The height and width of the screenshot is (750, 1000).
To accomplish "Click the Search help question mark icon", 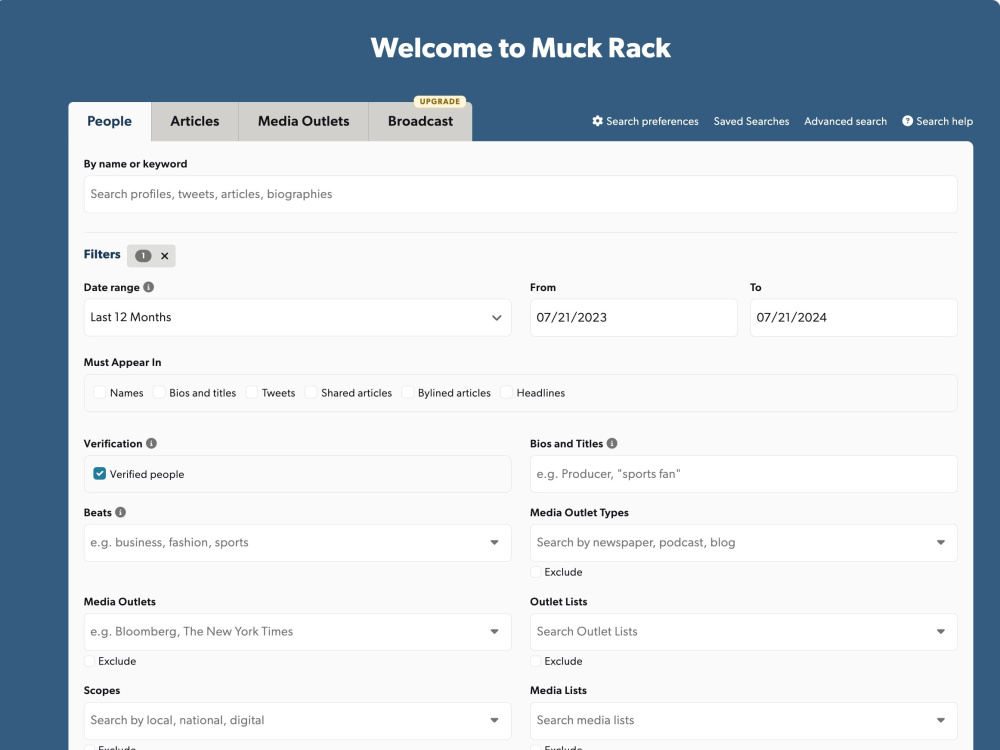I will coord(907,121).
